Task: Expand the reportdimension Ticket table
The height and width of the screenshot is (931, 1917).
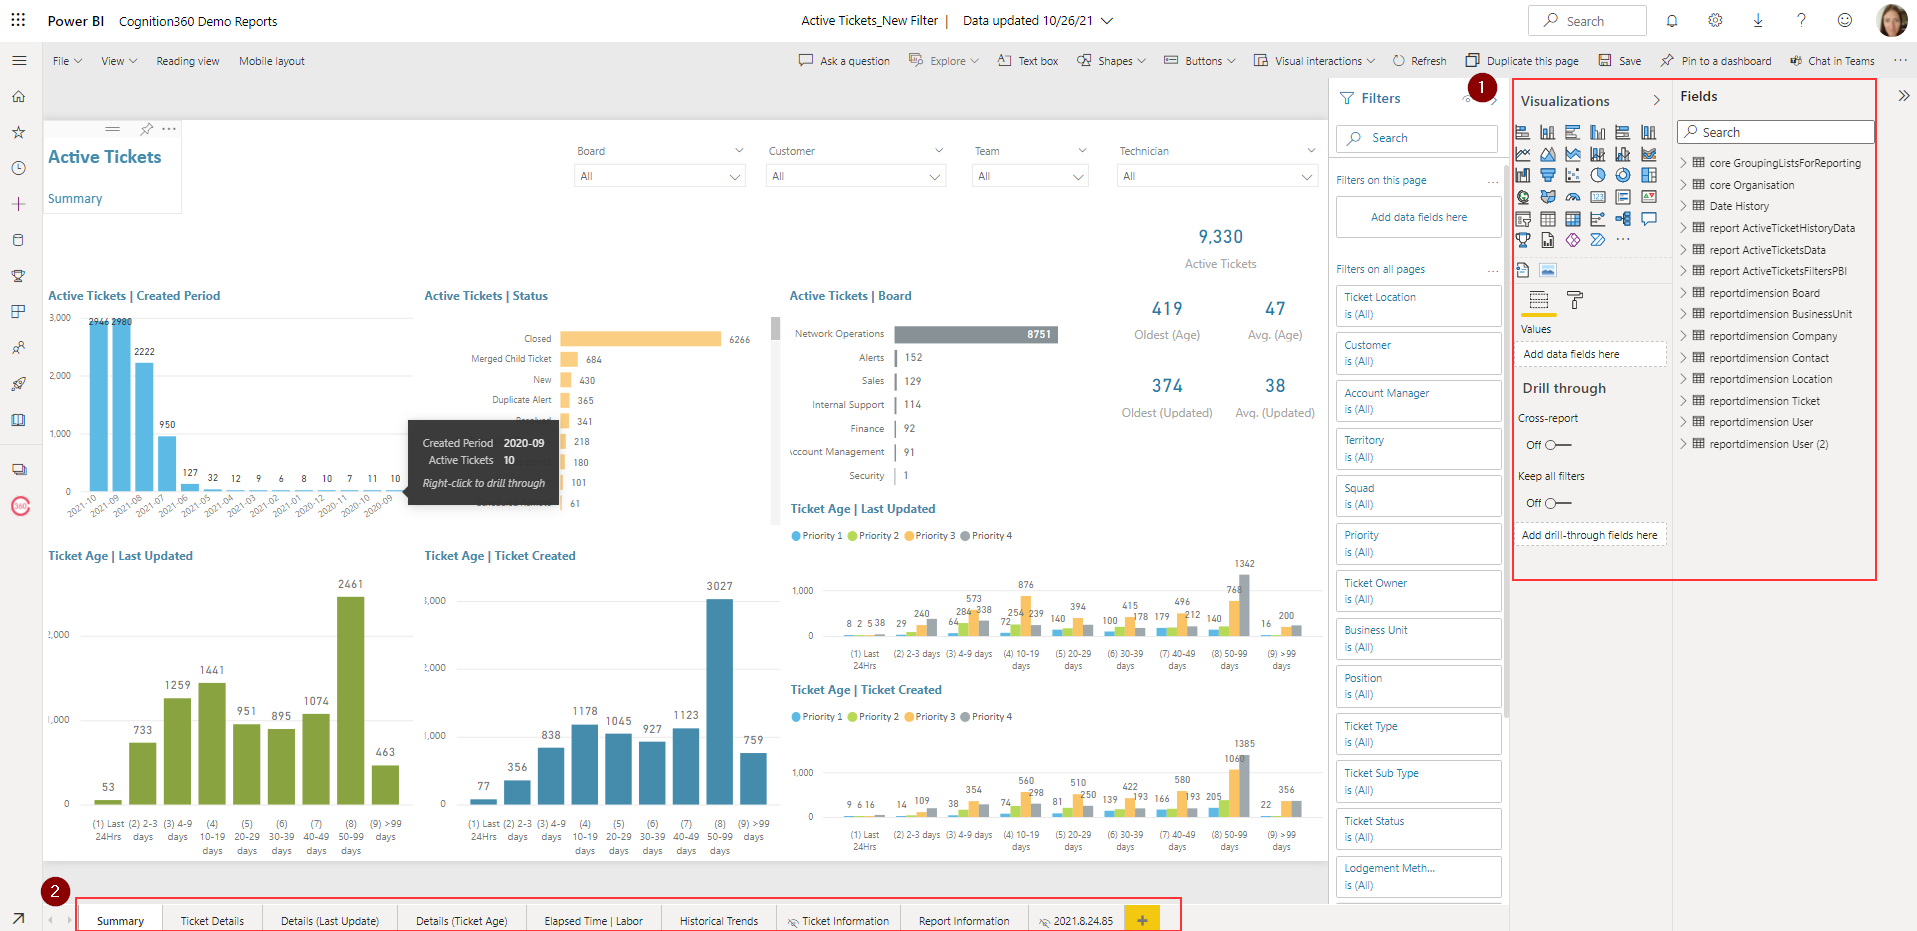Action: tap(1684, 400)
